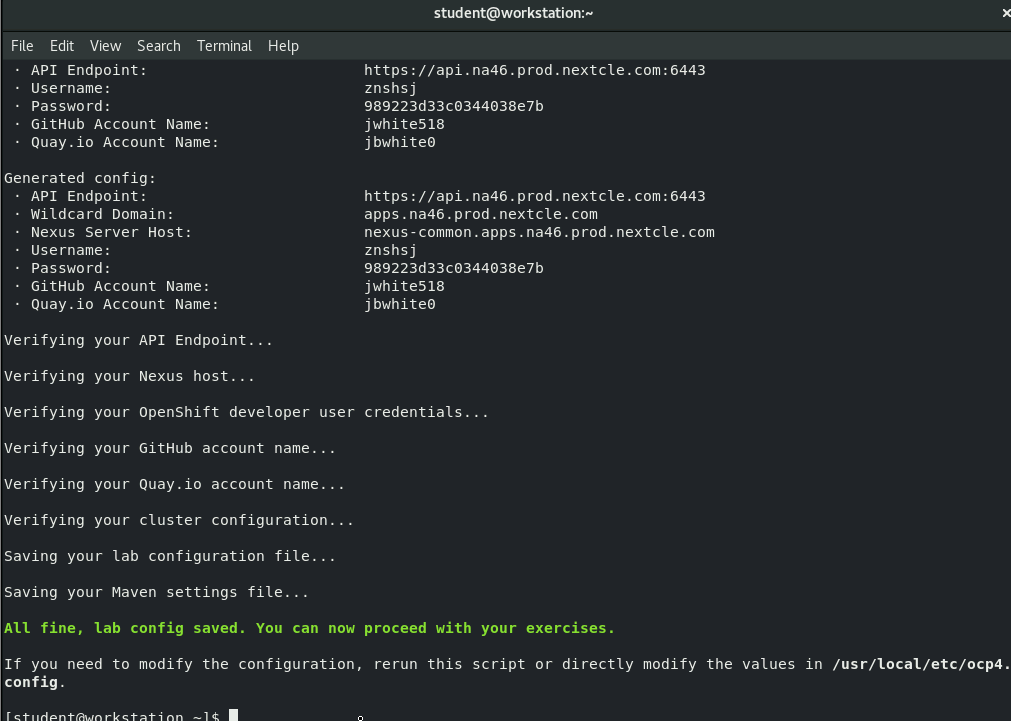Open the View menu
Image resolution: width=1011 pixels, height=721 pixels.
tap(105, 46)
